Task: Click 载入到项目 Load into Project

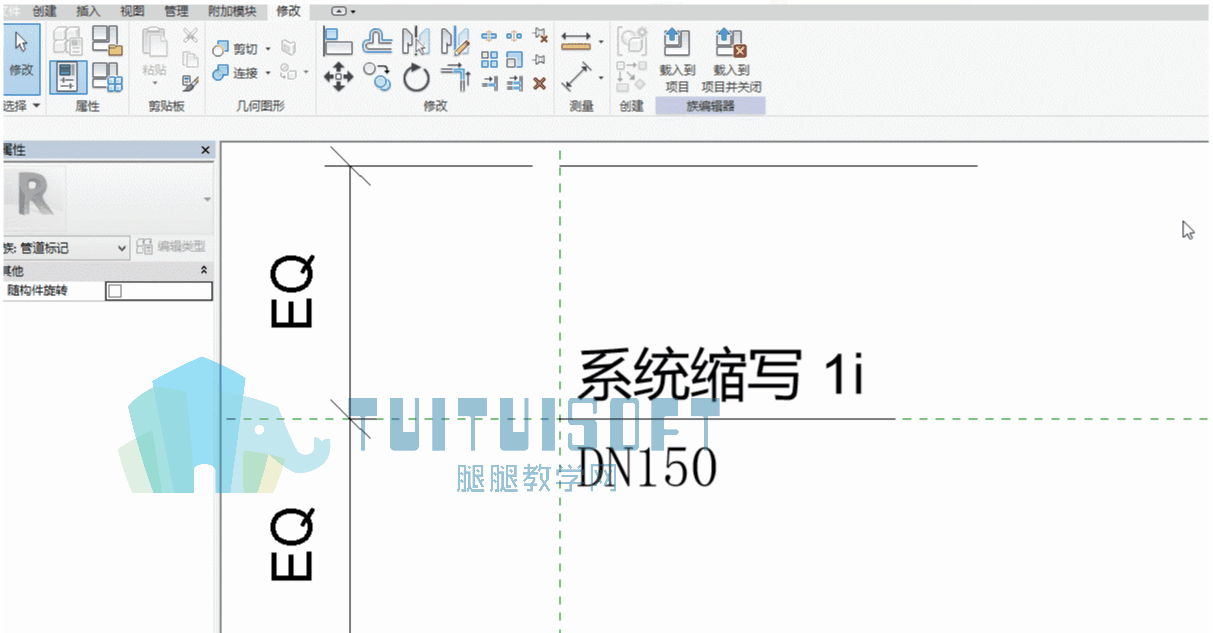Action: click(677, 59)
